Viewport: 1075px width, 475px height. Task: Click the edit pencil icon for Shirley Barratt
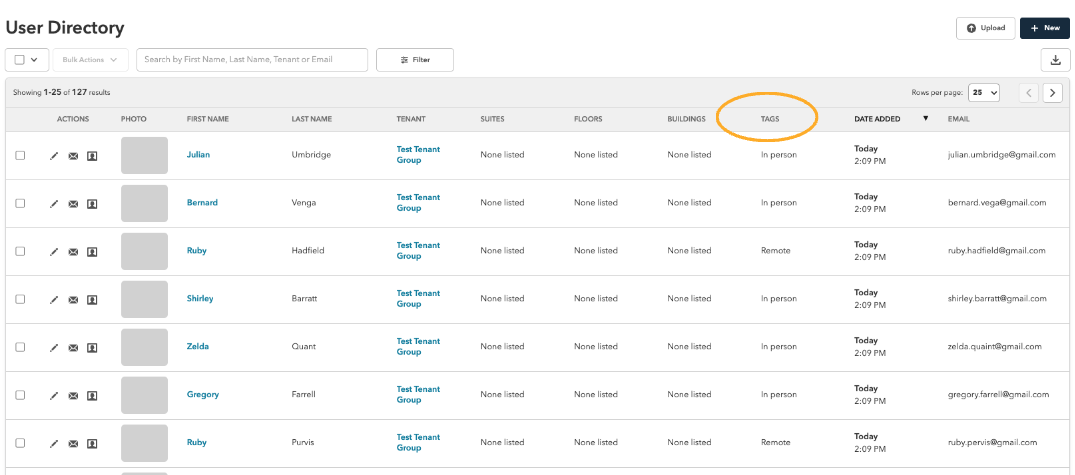click(54, 300)
